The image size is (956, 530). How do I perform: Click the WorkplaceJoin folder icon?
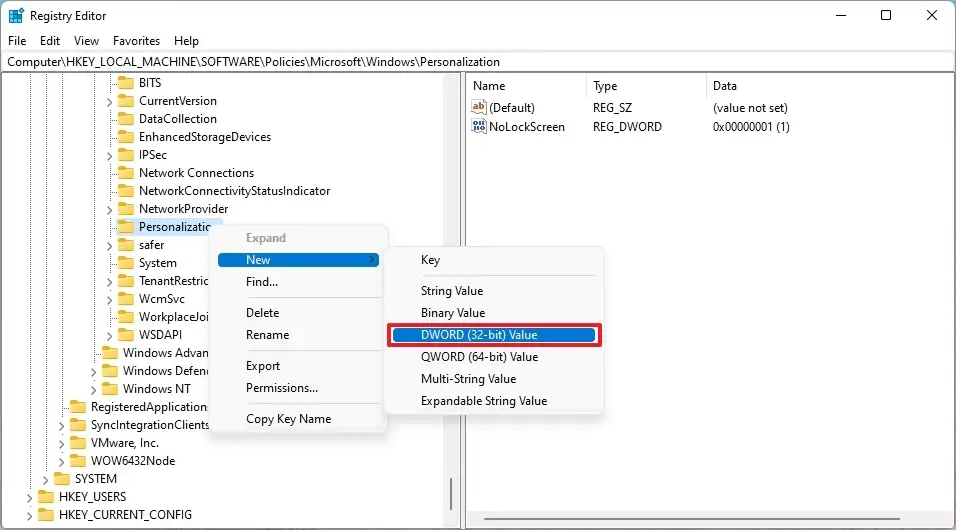pos(126,317)
